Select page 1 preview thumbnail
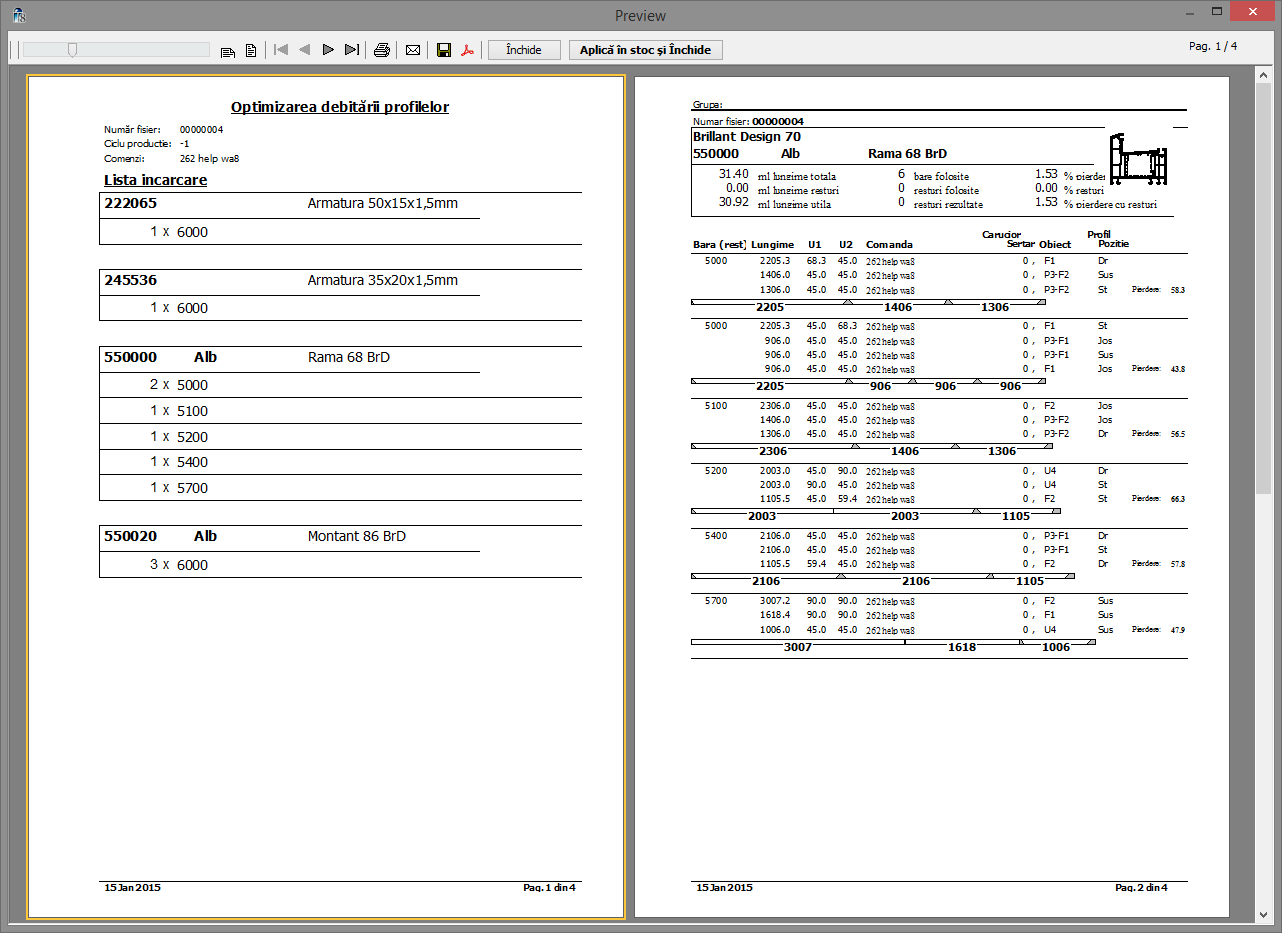The width and height of the screenshot is (1282, 933). tap(326, 497)
